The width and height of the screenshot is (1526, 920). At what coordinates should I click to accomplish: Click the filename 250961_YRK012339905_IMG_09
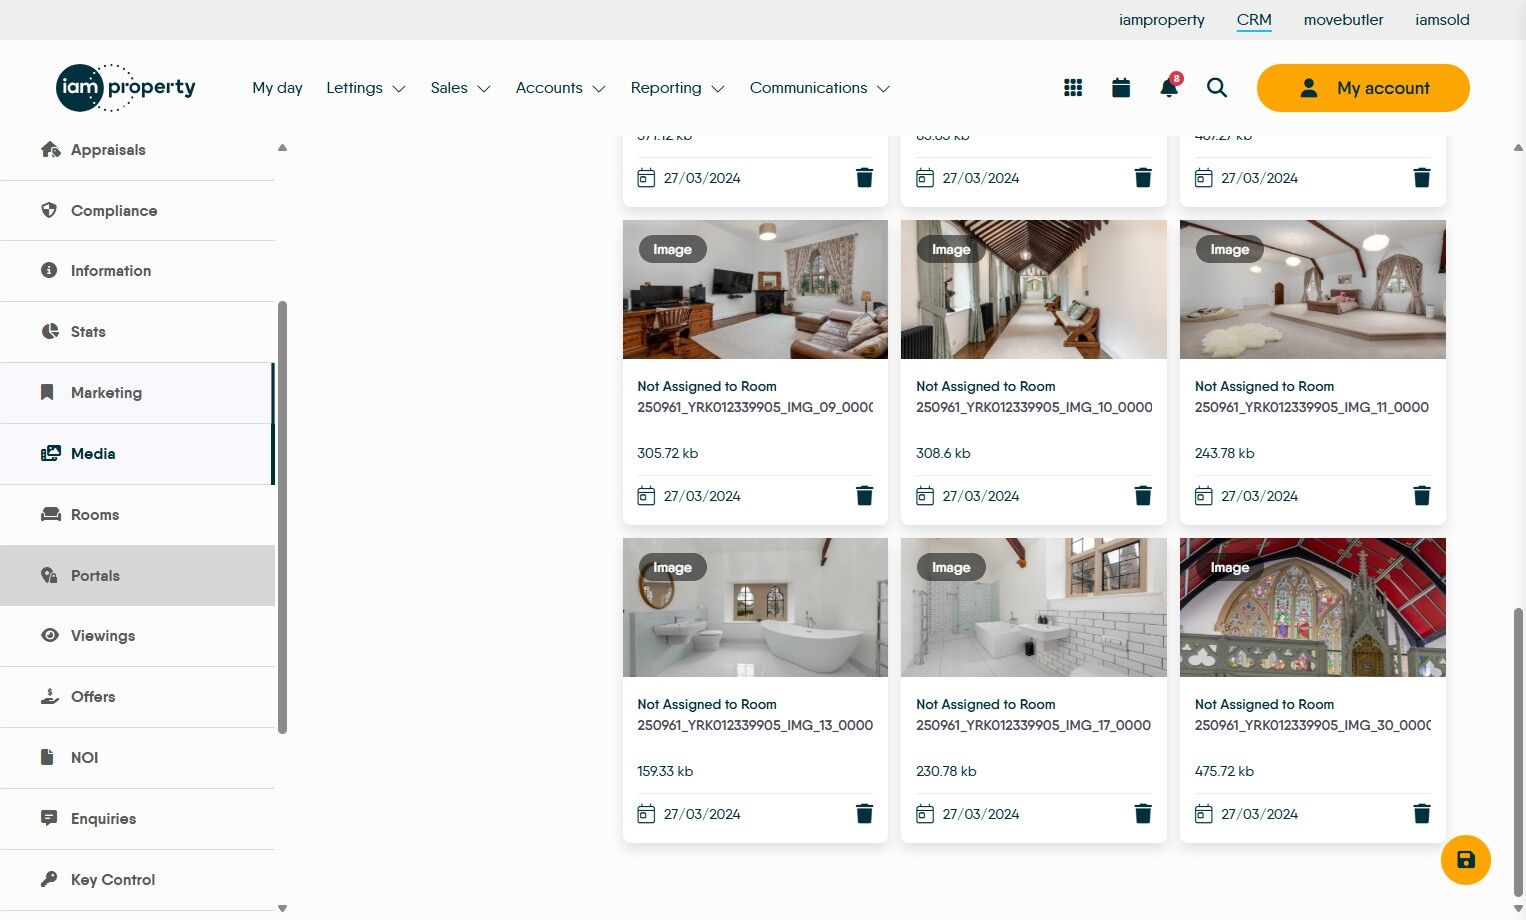pos(755,408)
